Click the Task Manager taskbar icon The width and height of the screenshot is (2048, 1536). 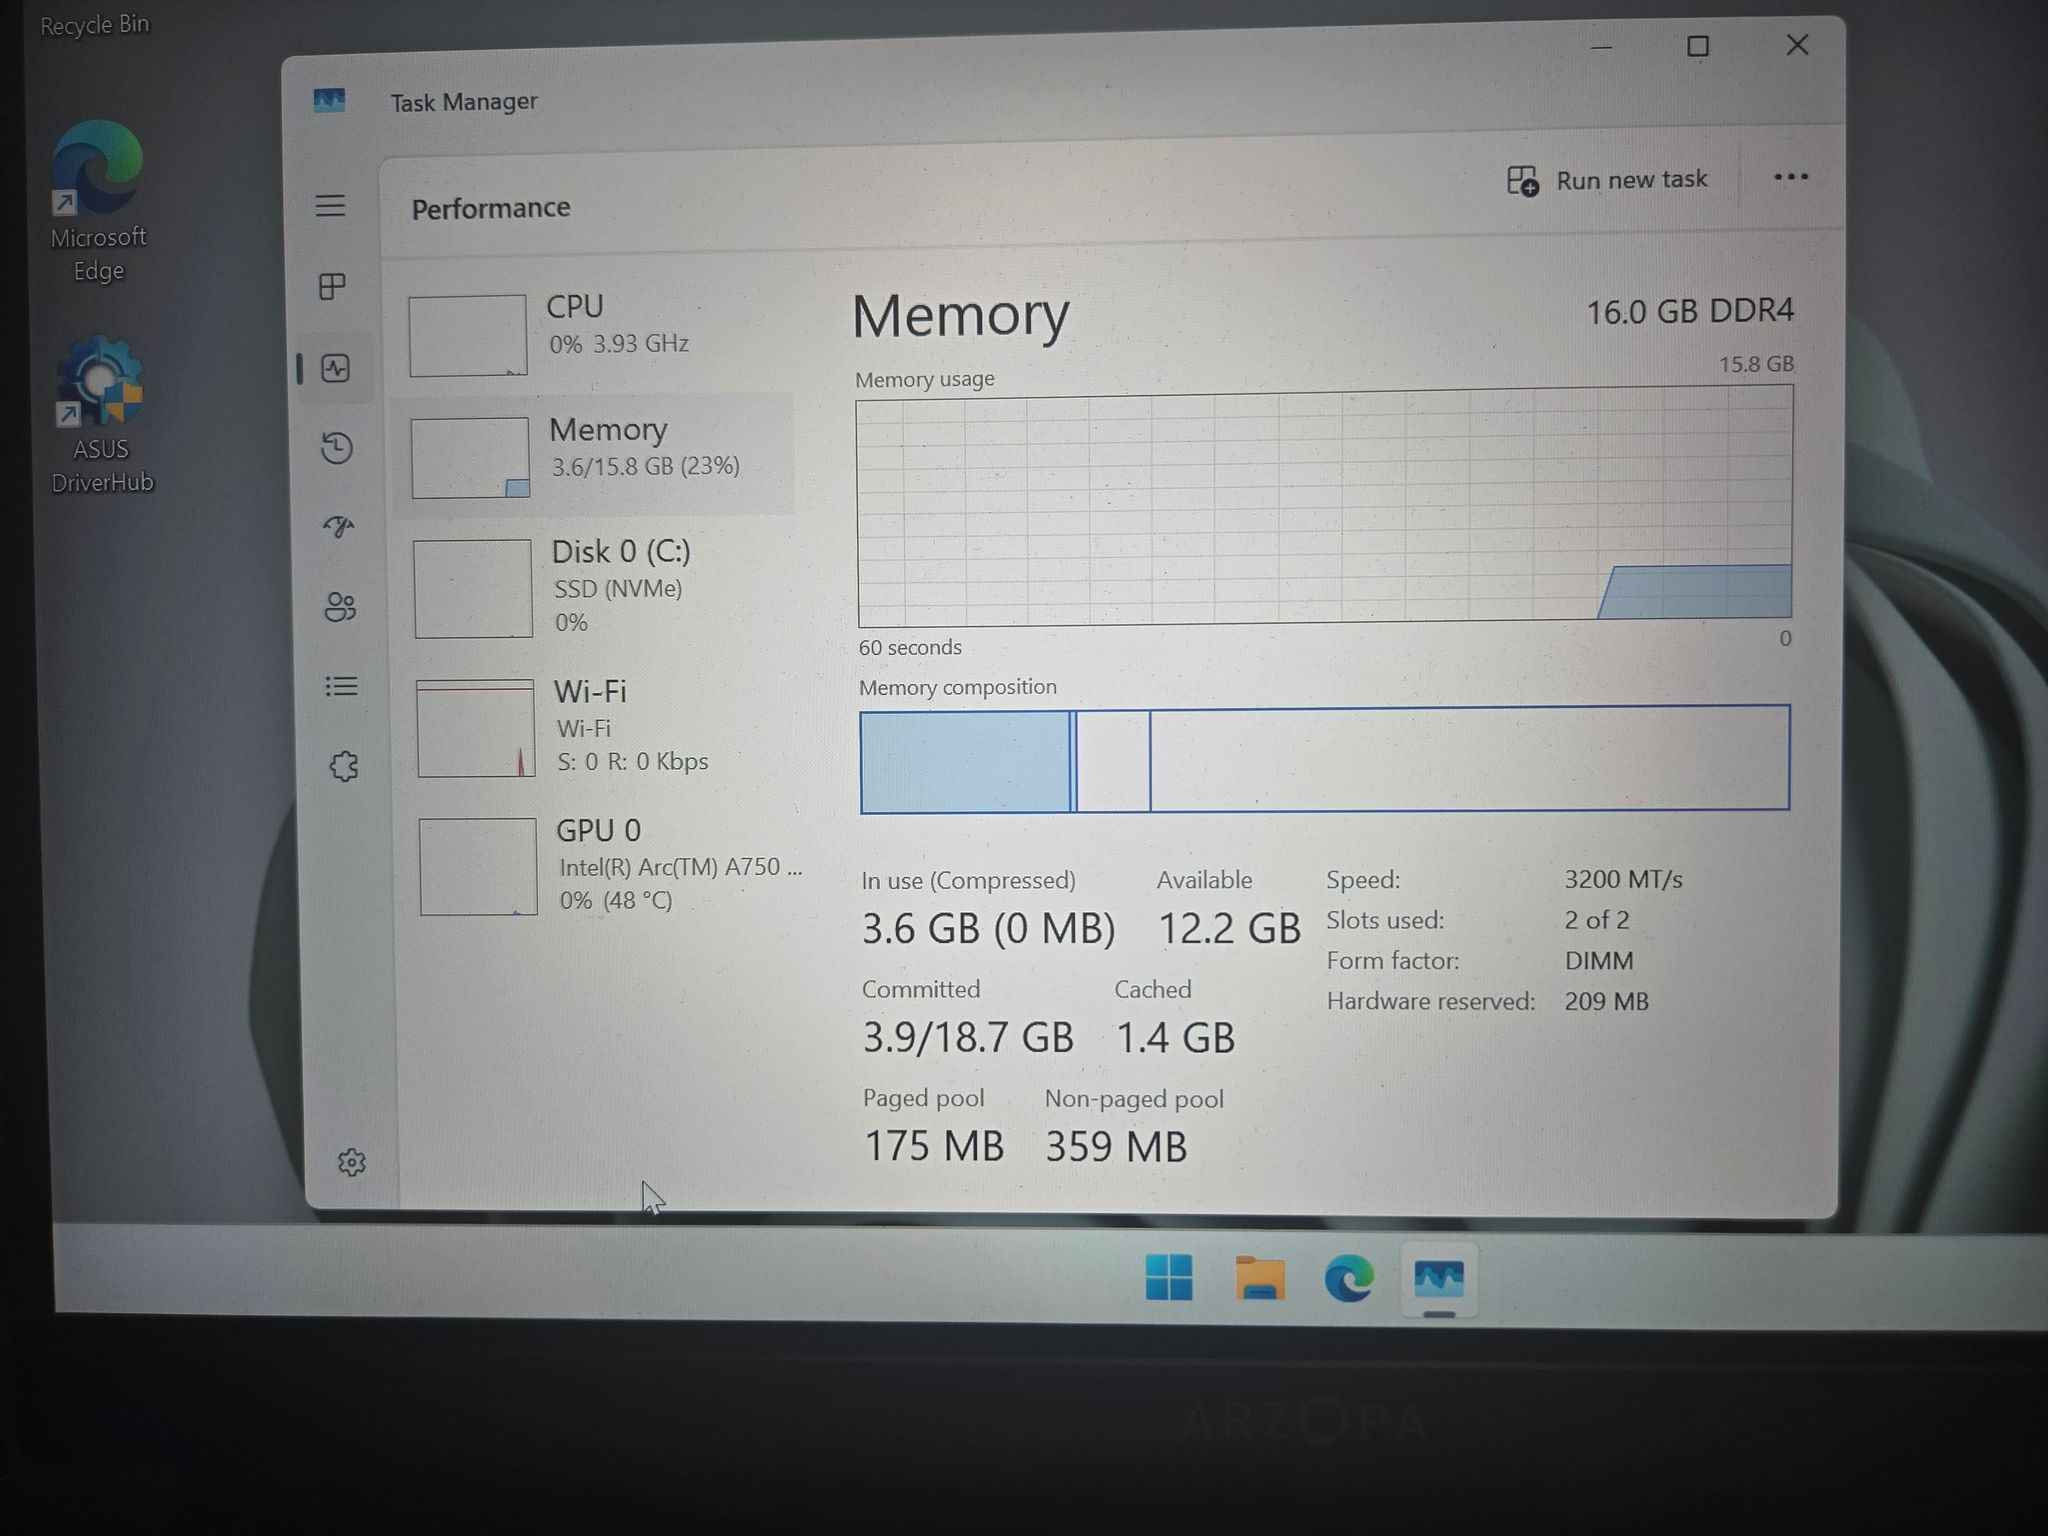click(x=1439, y=1279)
